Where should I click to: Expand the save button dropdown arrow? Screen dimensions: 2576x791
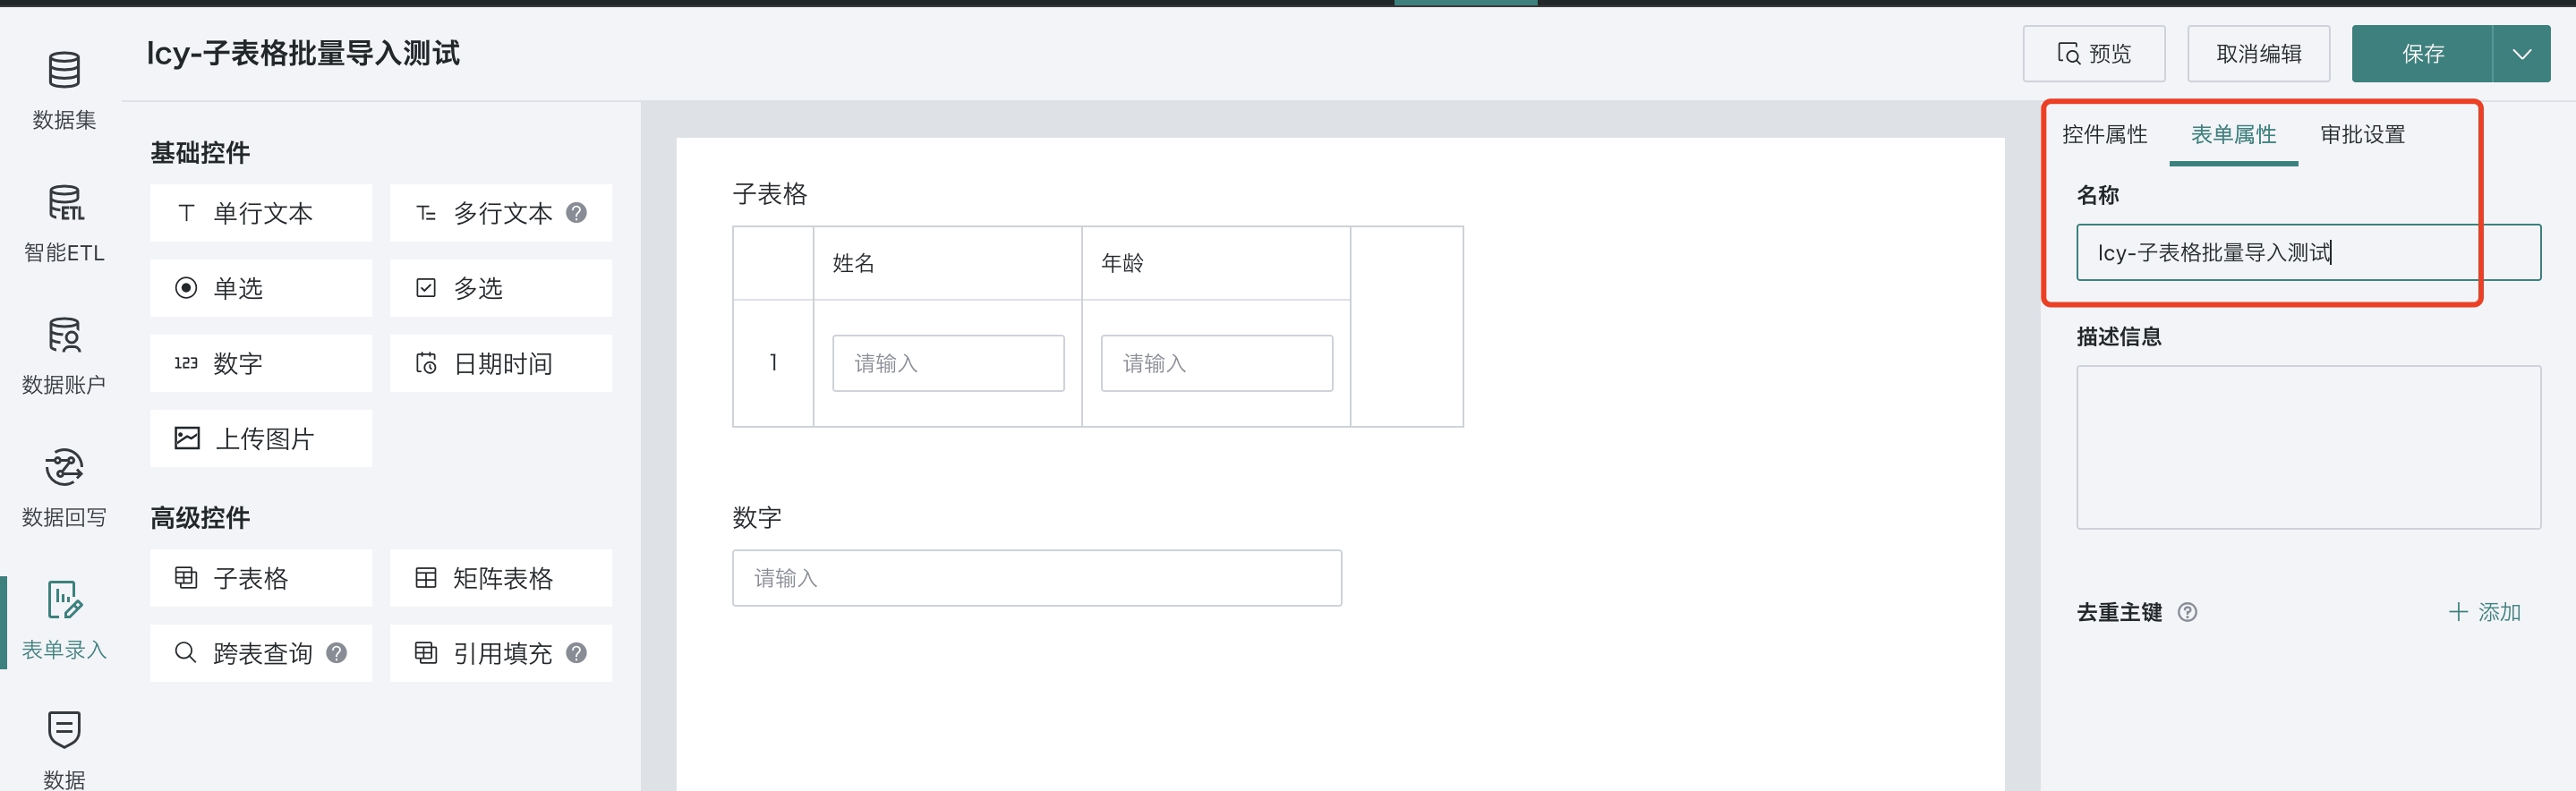(x=2522, y=53)
